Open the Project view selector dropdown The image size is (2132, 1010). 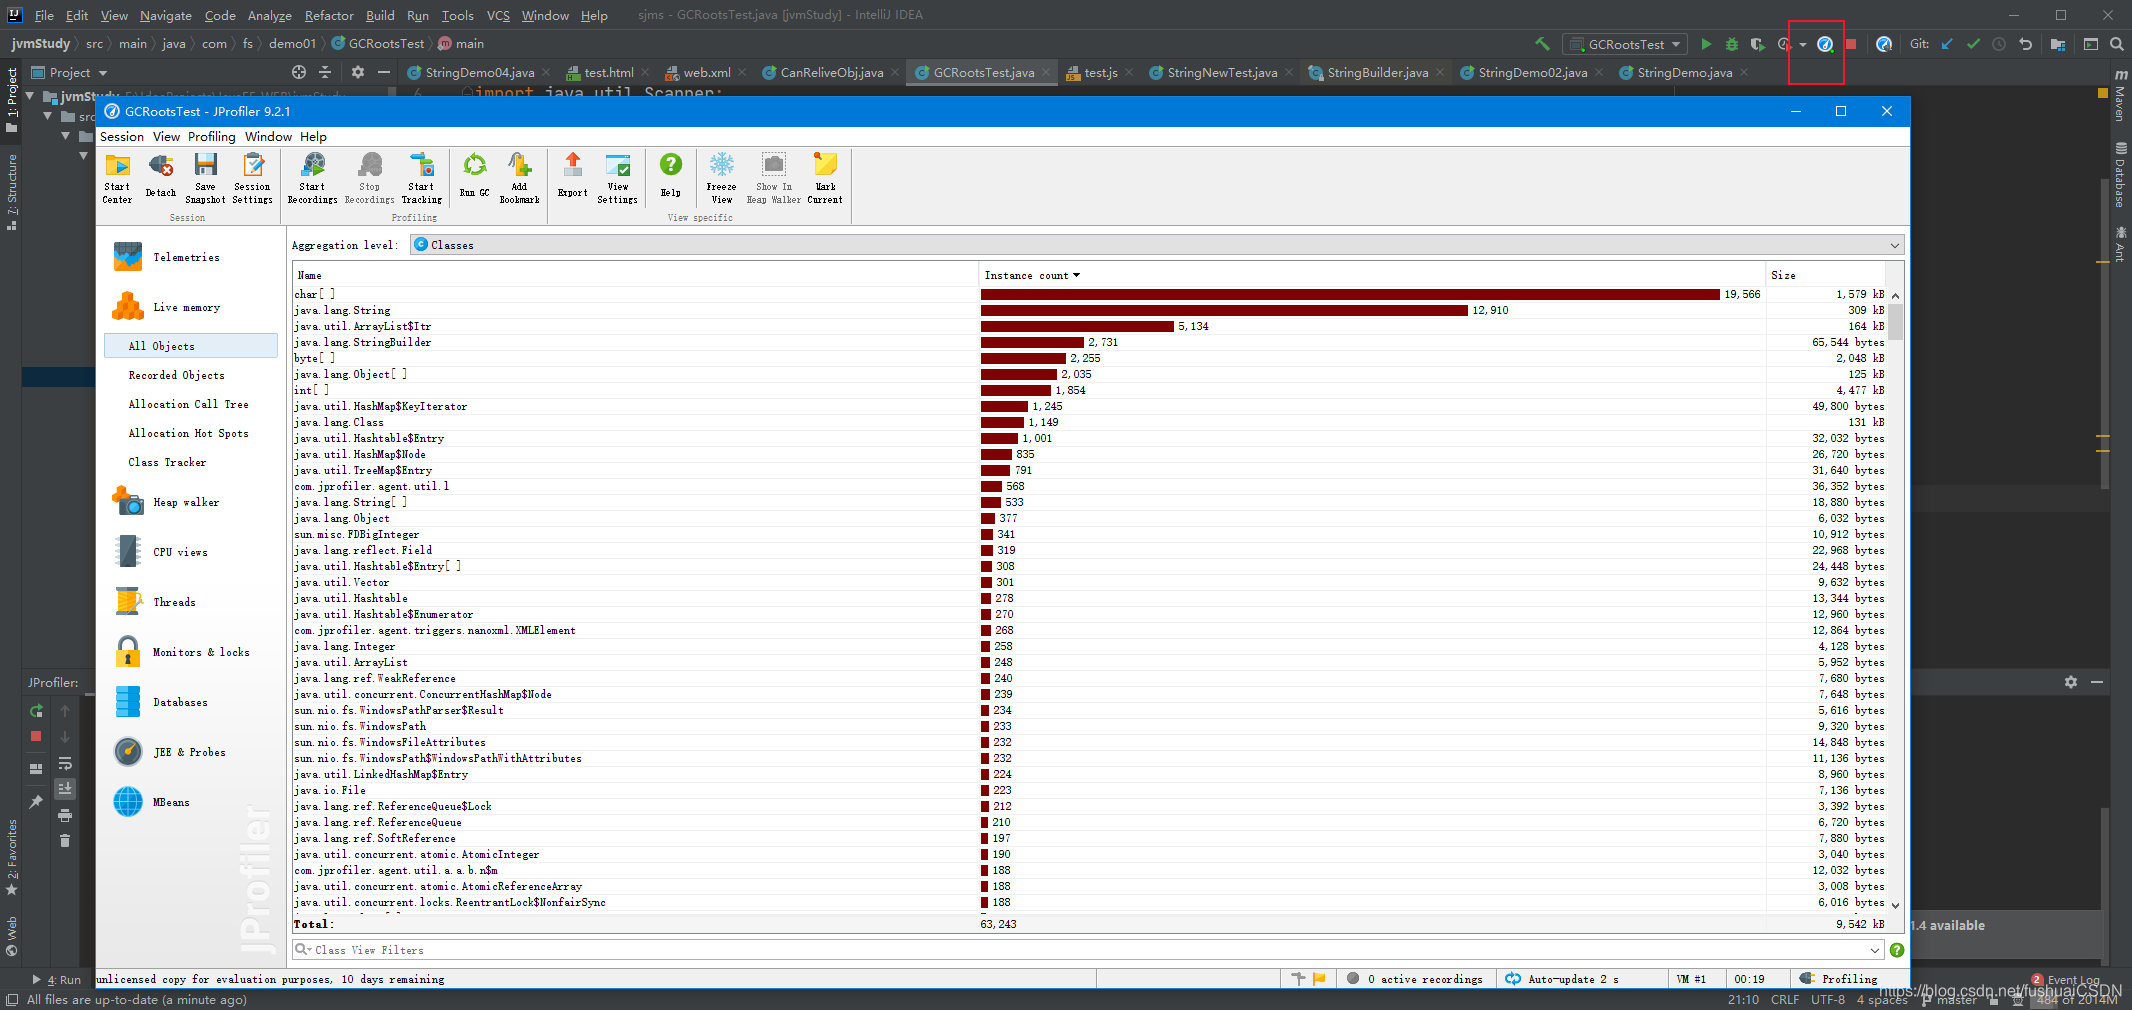point(69,73)
